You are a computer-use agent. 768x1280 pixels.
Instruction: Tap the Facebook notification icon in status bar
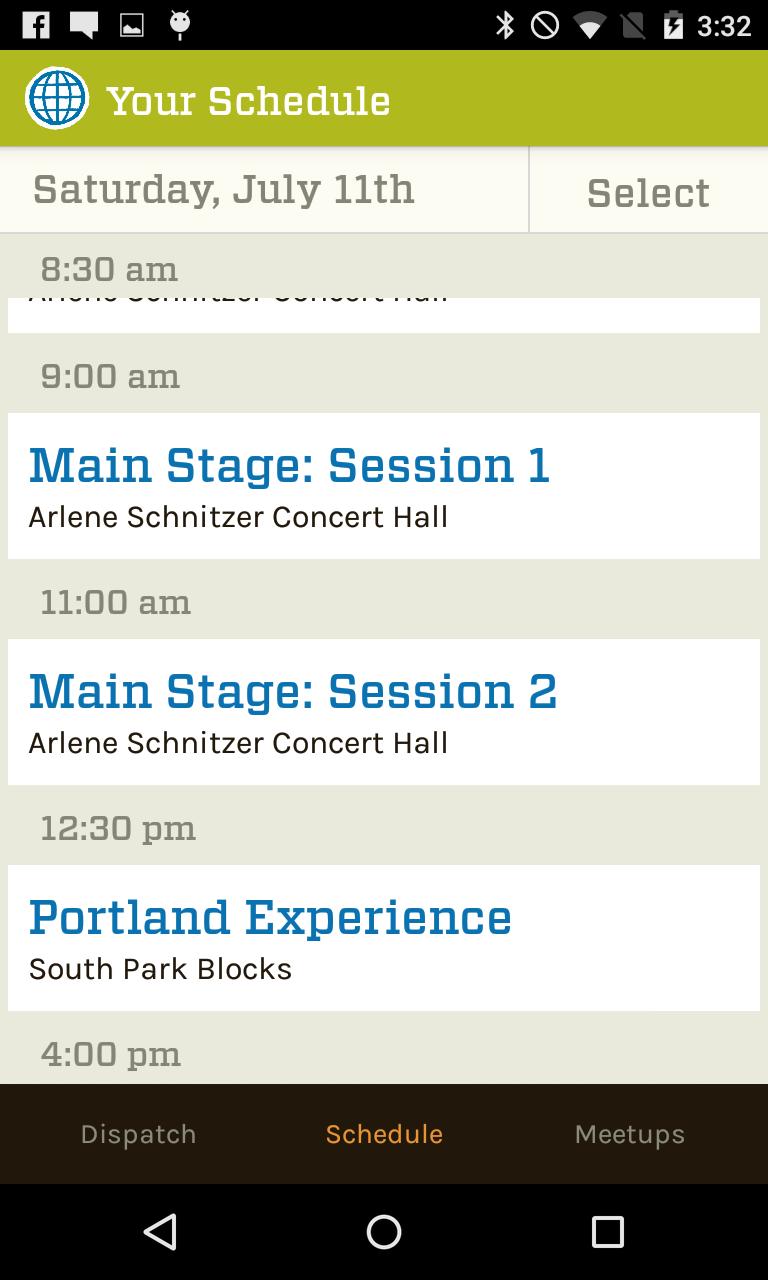pos(35,25)
